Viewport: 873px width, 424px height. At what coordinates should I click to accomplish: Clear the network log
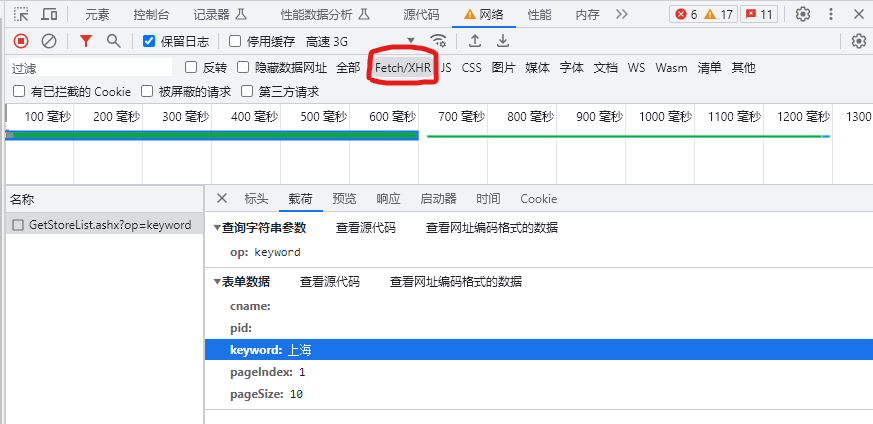click(50, 41)
